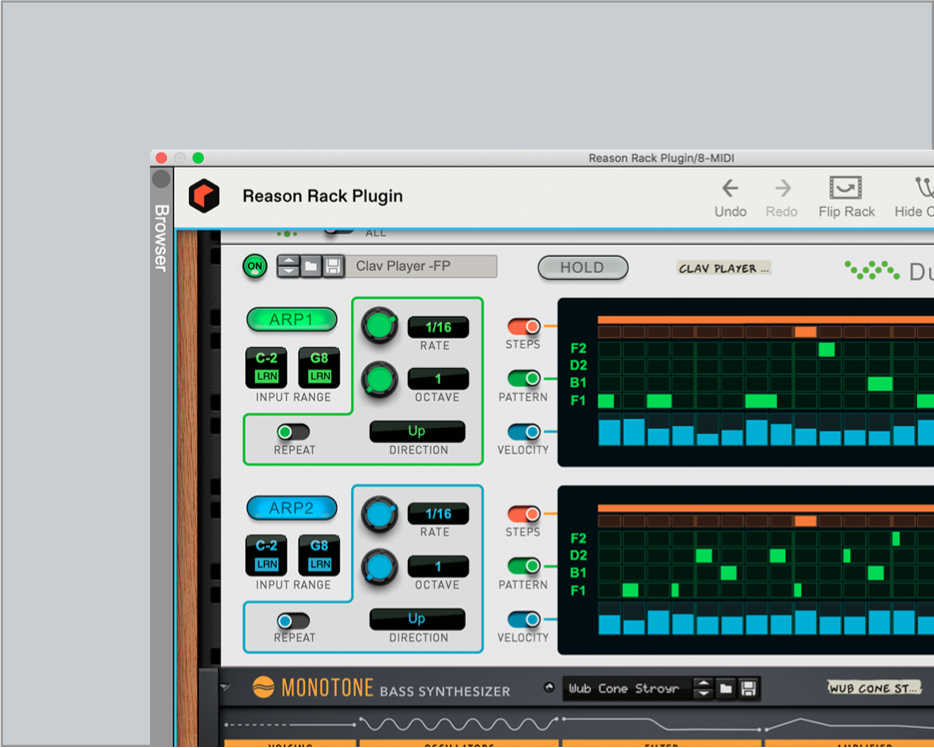Image resolution: width=934 pixels, height=748 pixels.
Task: Click the Reason cube logo
Action: point(204,196)
